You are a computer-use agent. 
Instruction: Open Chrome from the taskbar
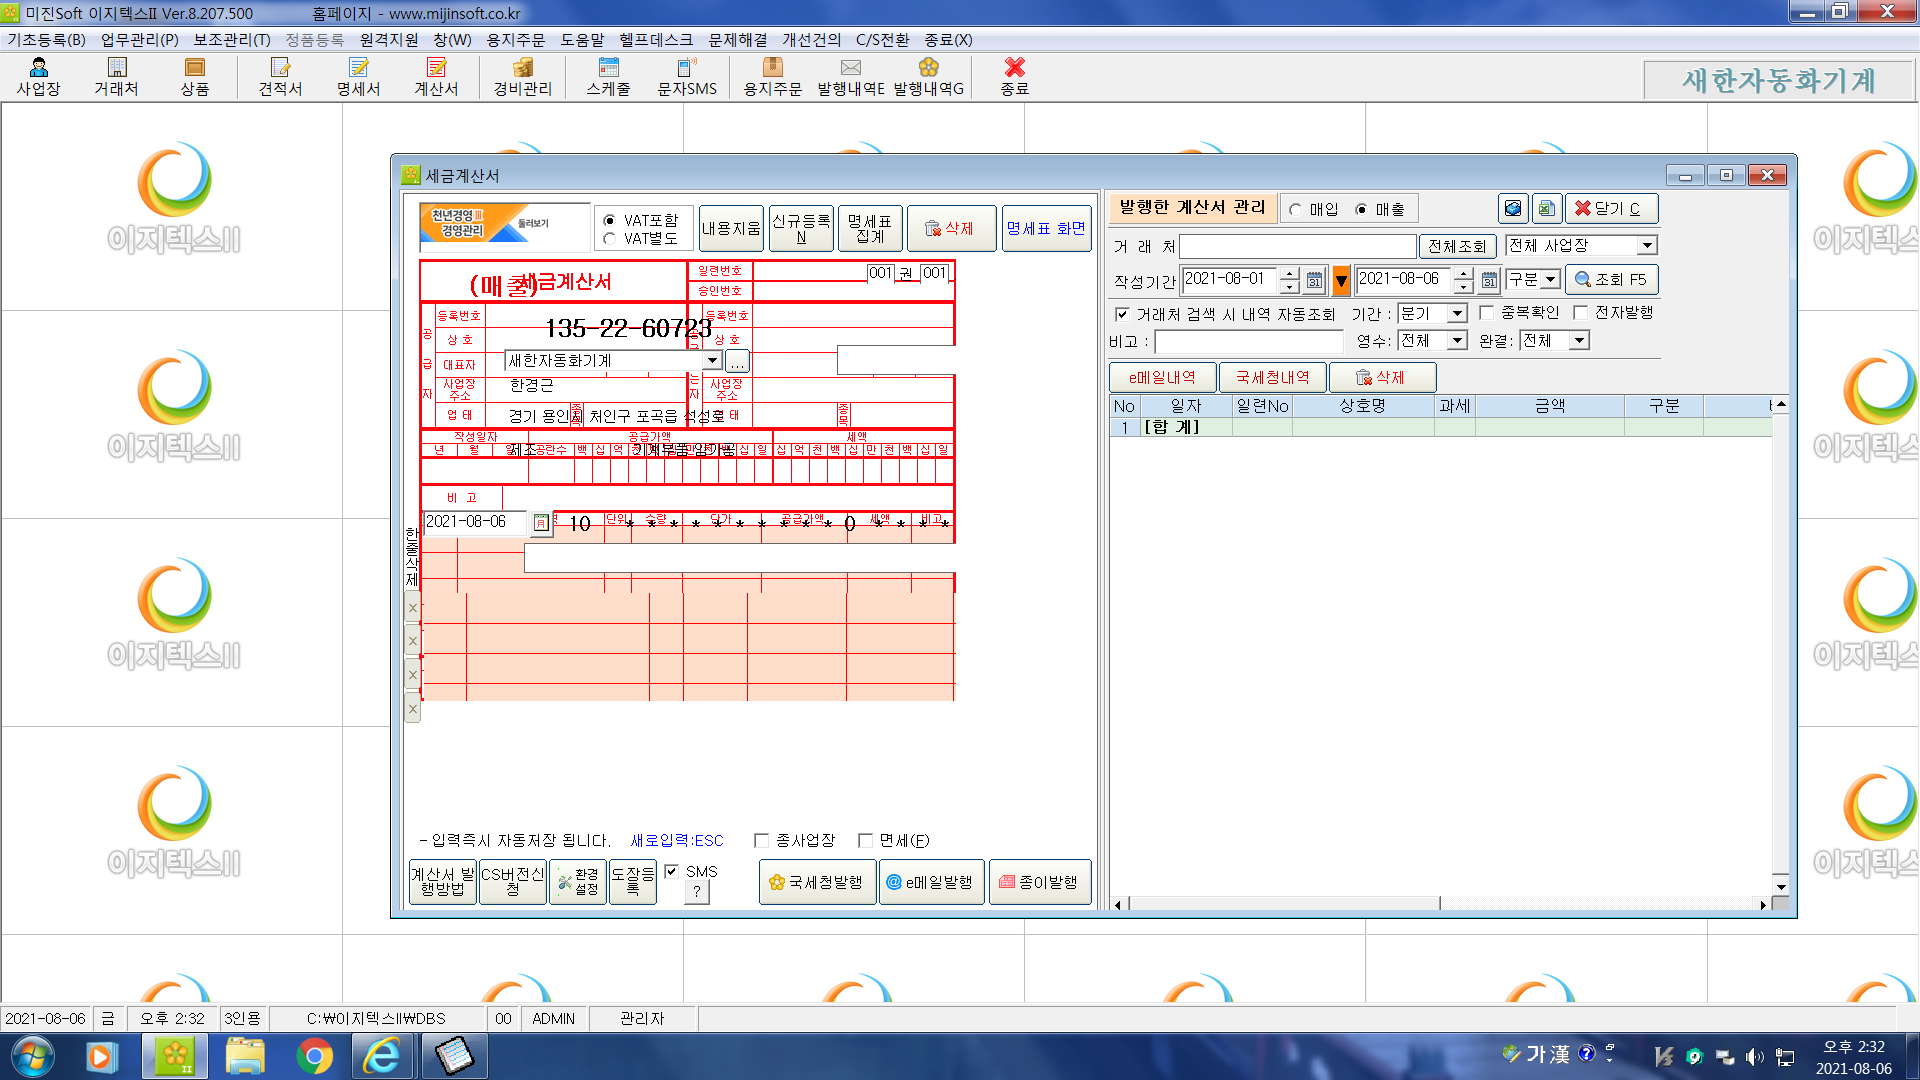click(314, 1056)
